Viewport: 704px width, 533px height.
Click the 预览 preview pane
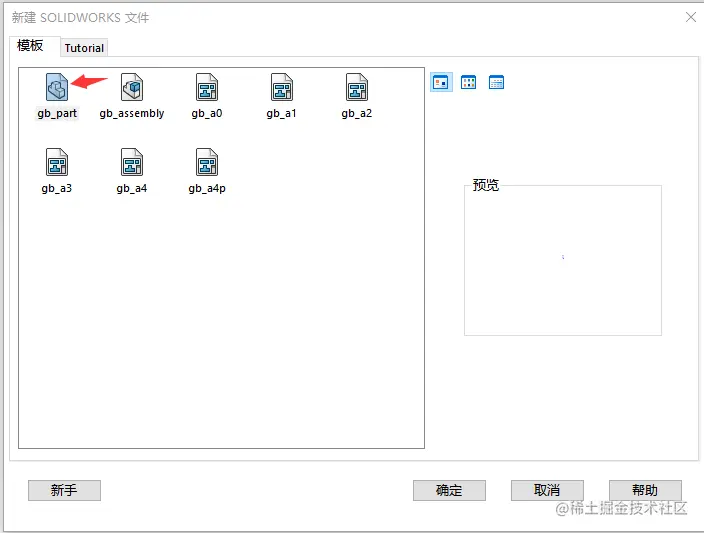[x=563, y=260]
